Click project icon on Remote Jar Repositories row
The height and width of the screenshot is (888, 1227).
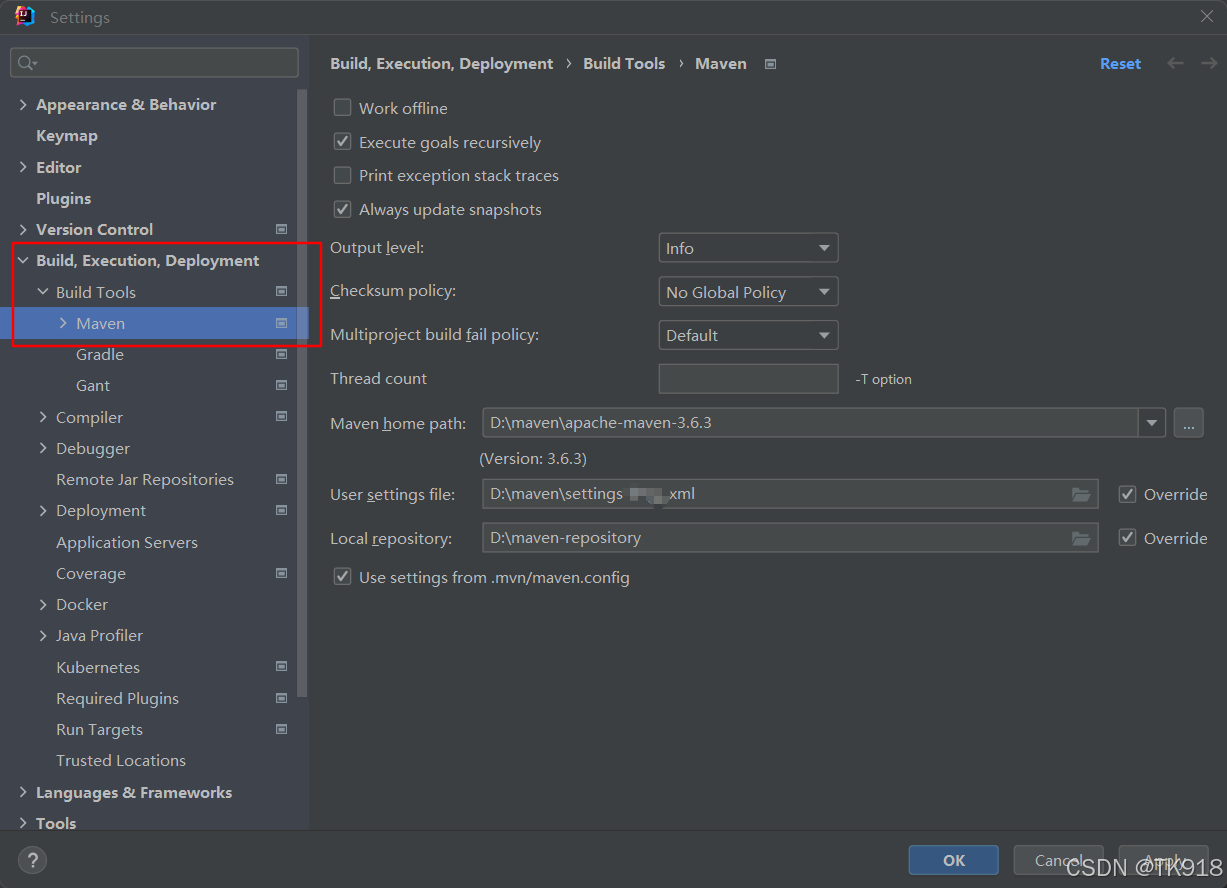coord(281,479)
